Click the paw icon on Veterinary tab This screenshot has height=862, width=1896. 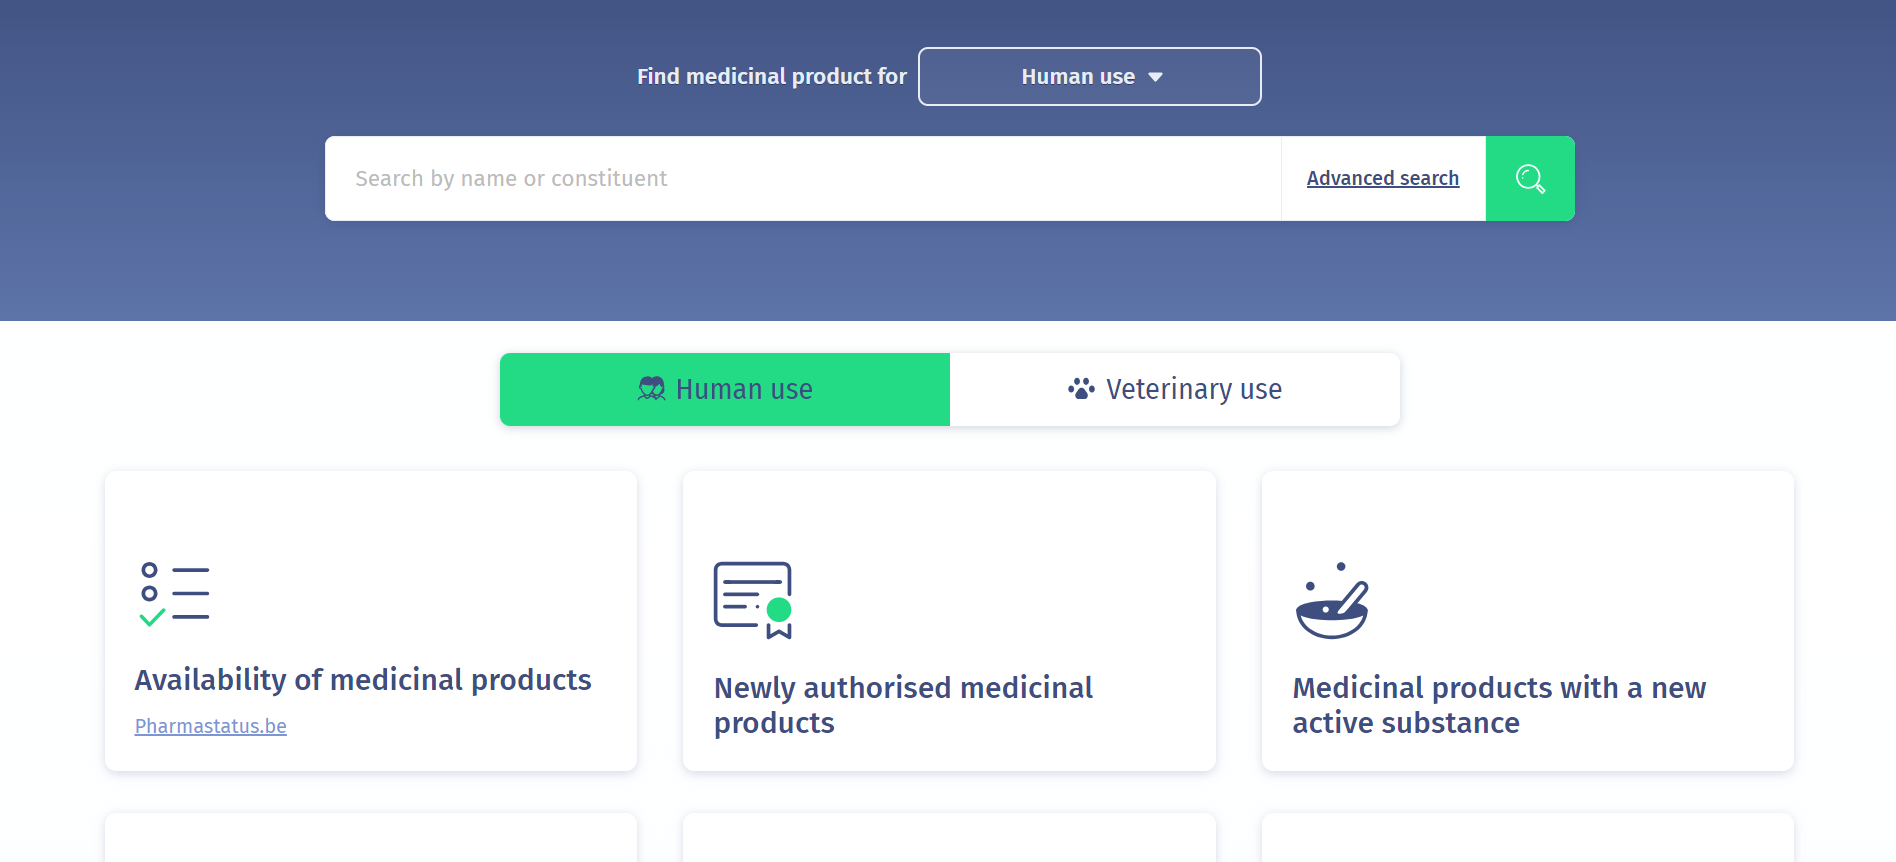click(1081, 389)
